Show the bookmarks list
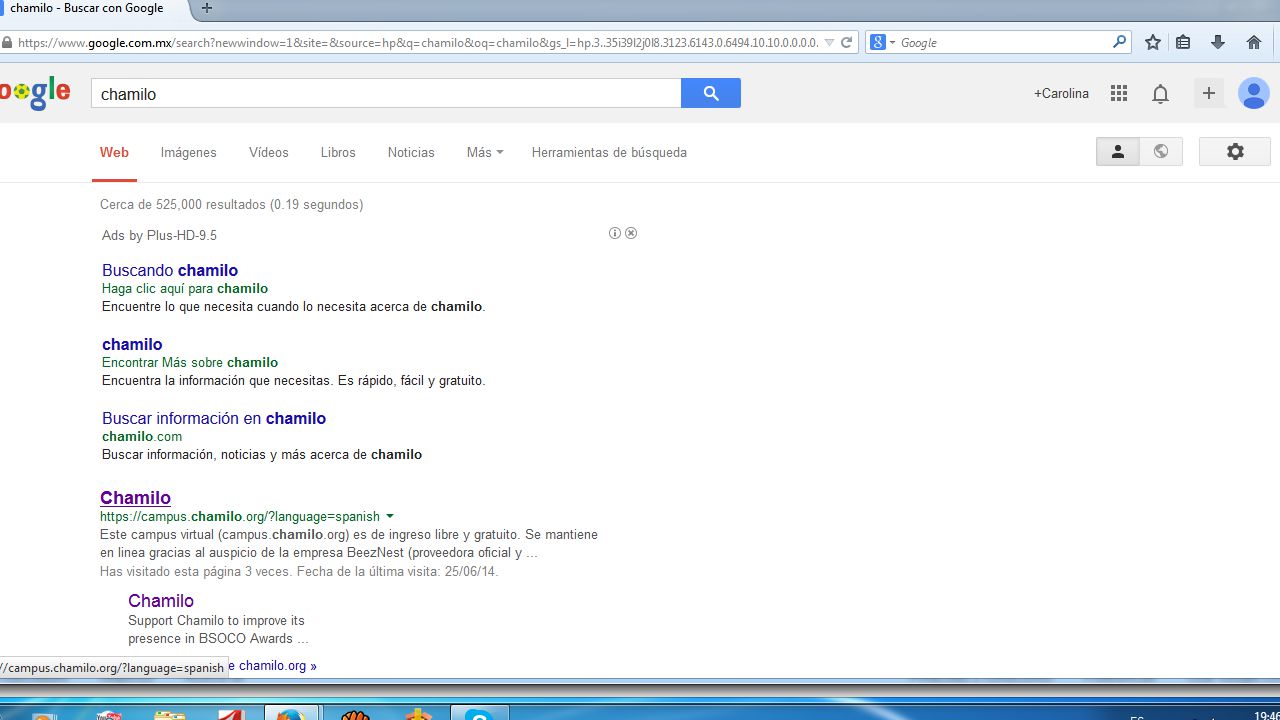The height and width of the screenshot is (720, 1280). pyautogui.click(x=1183, y=43)
